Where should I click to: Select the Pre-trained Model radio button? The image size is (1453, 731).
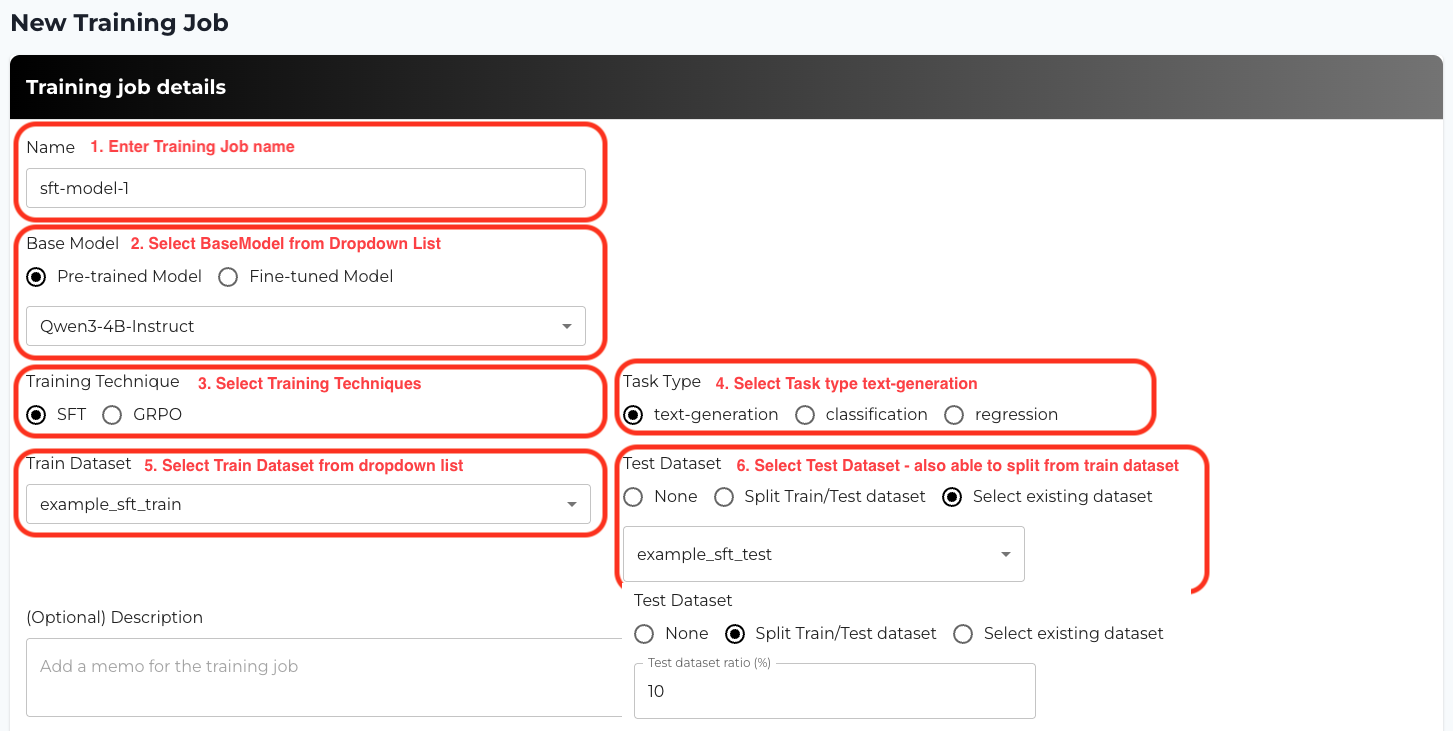[37, 277]
